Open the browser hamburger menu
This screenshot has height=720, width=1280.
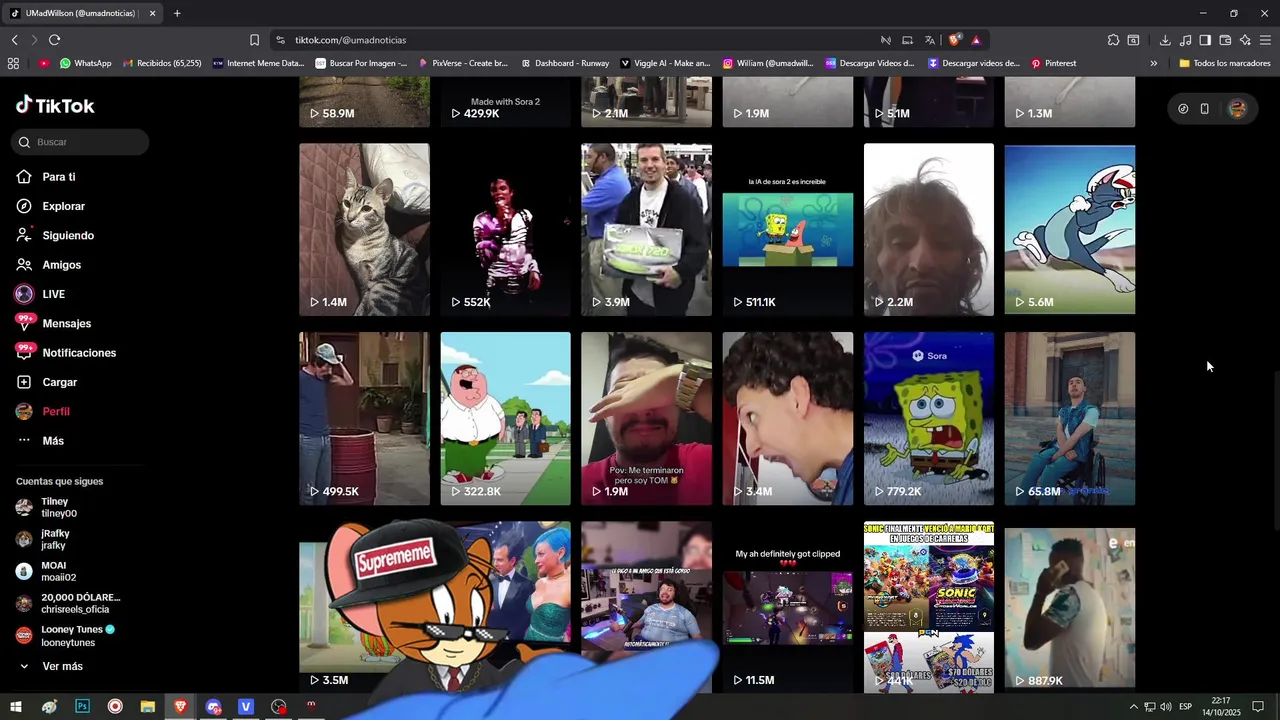pos(1265,40)
